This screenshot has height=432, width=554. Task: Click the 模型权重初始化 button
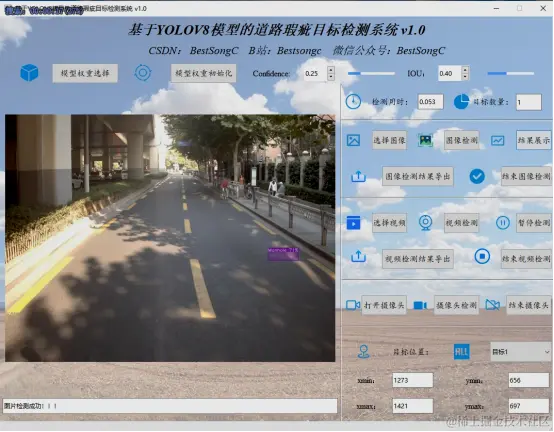[204, 73]
